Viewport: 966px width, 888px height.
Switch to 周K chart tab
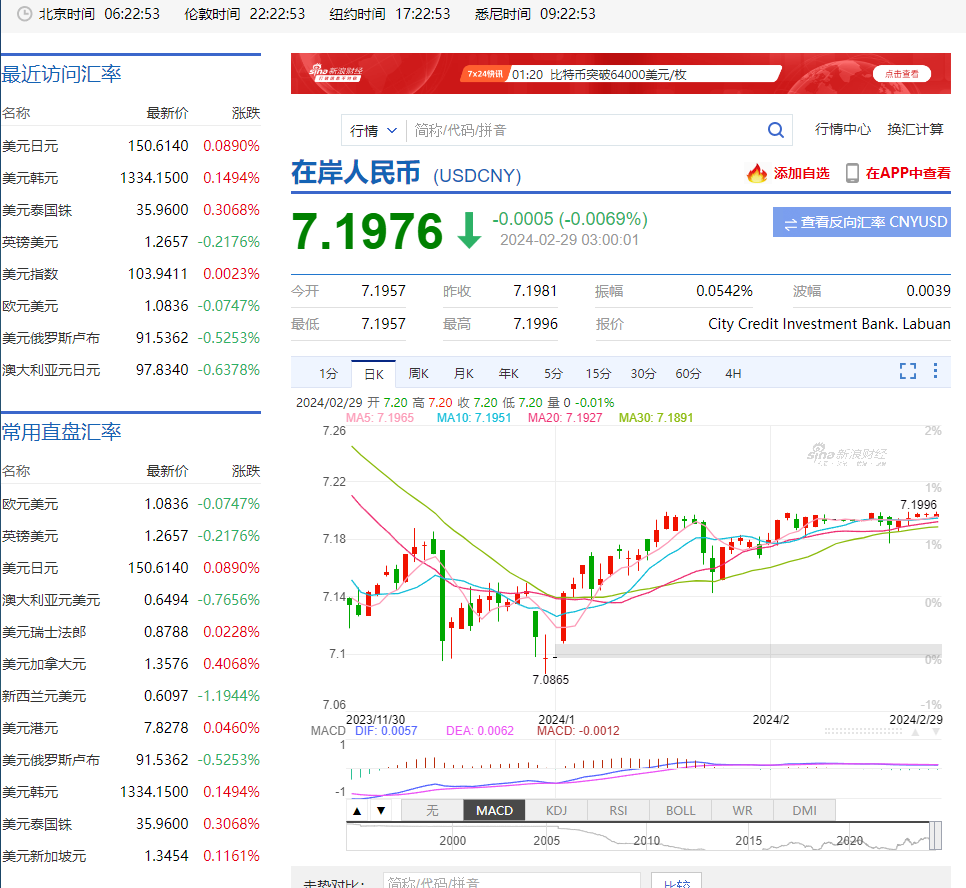pyautogui.click(x=418, y=373)
